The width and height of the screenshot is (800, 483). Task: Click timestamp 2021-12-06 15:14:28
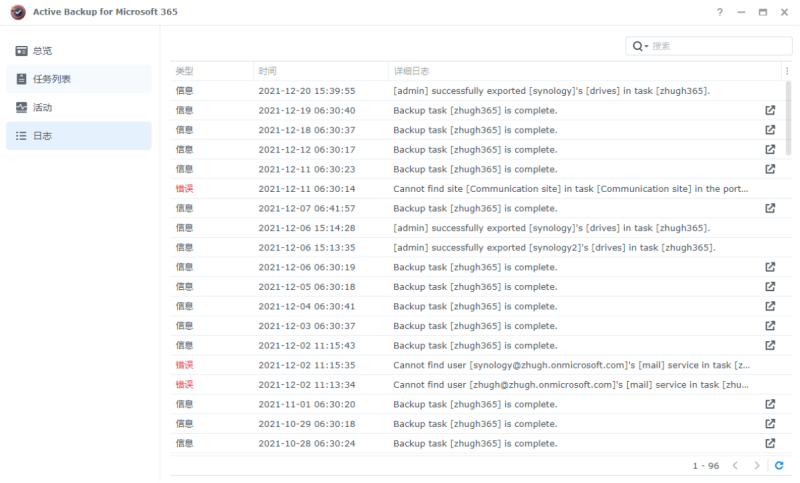[307, 228]
